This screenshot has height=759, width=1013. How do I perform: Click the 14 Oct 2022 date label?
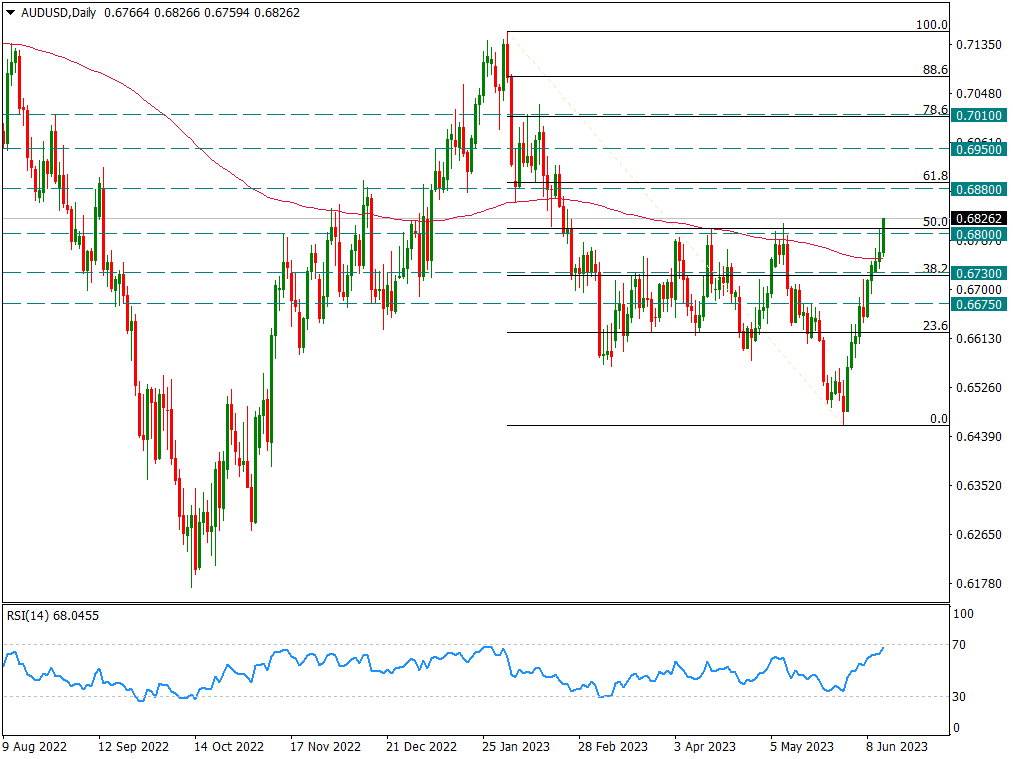(x=229, y=747)
